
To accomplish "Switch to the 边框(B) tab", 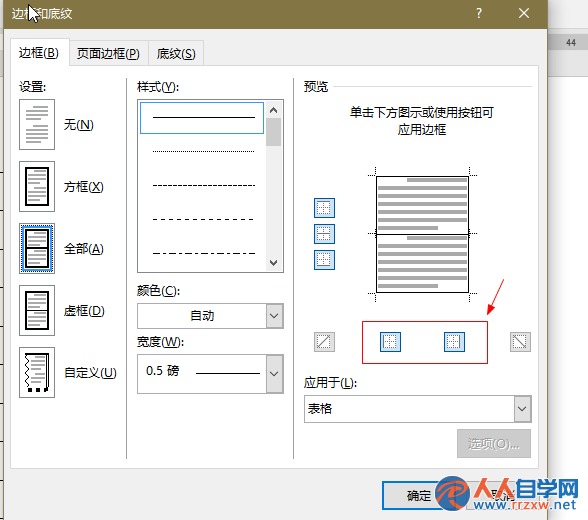I will (x=39, y=53).
